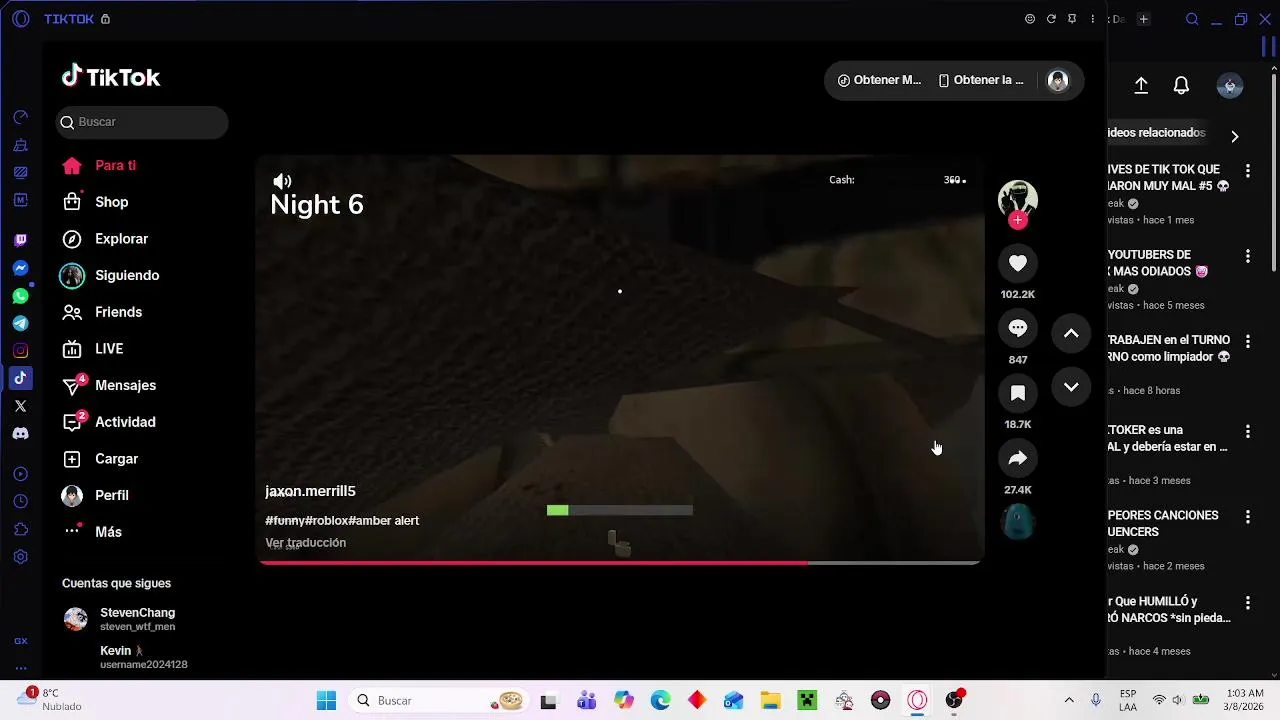Image resolution: width=1280 pixels, height=720 pixels.
Task: Pin the TikTok sidebar panel
Action: tap(1072, 19)
